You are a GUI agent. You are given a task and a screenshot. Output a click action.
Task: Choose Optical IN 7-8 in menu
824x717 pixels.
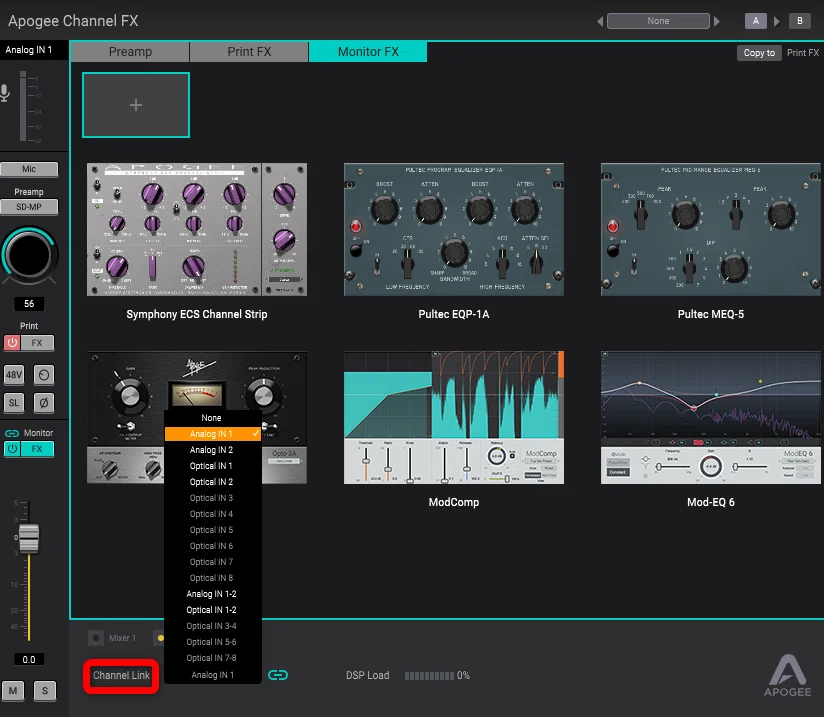tap(213, 658)
